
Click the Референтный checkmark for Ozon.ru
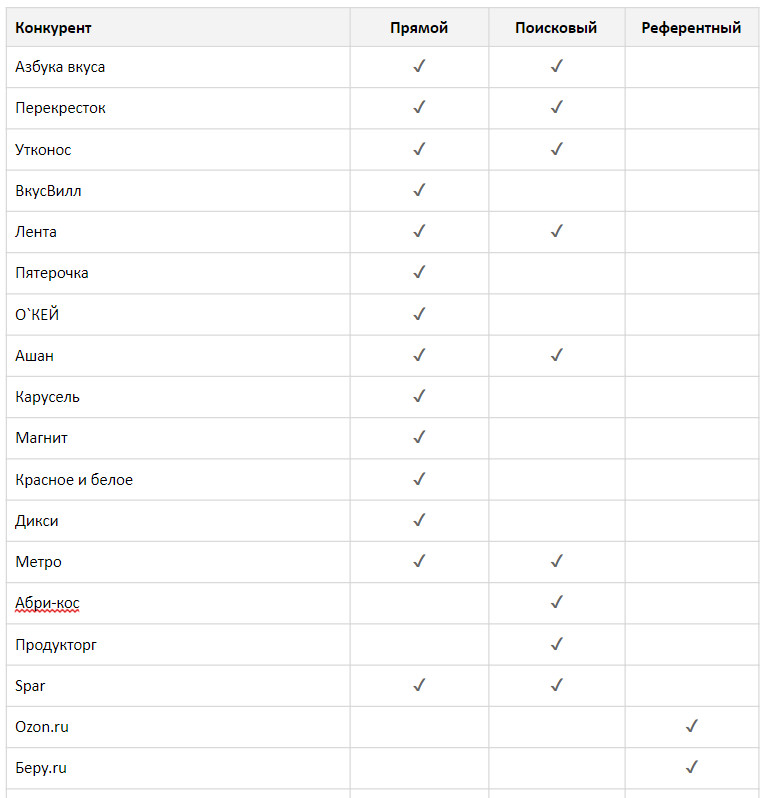[691, 727]
